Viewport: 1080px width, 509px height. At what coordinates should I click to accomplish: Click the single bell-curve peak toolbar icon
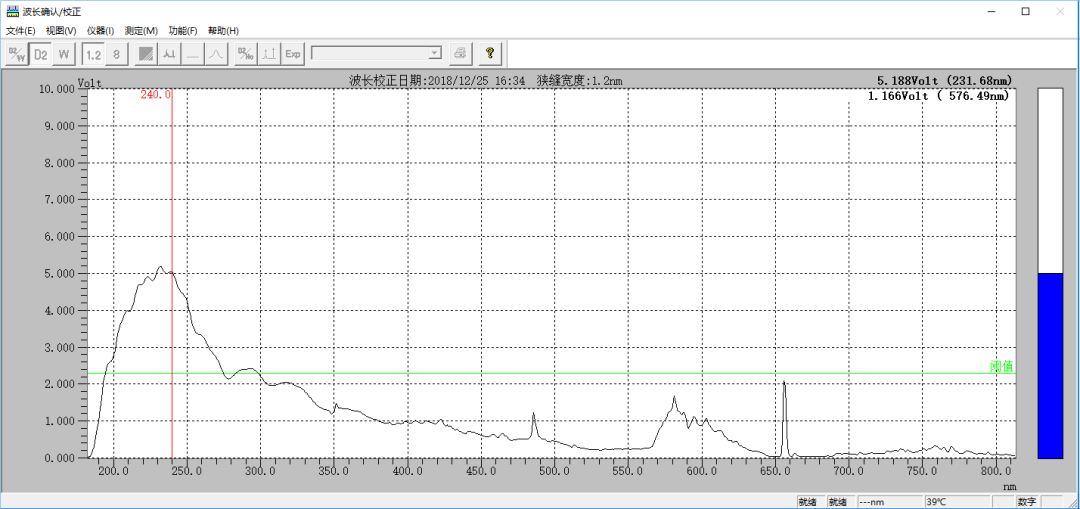215,53
